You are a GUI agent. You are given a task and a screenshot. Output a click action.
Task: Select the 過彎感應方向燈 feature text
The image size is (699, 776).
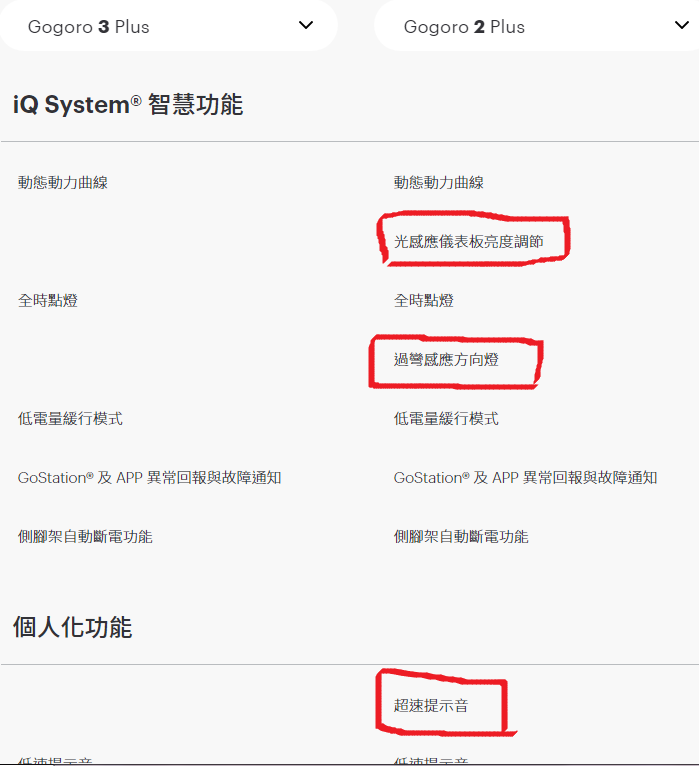pos(446,359)
